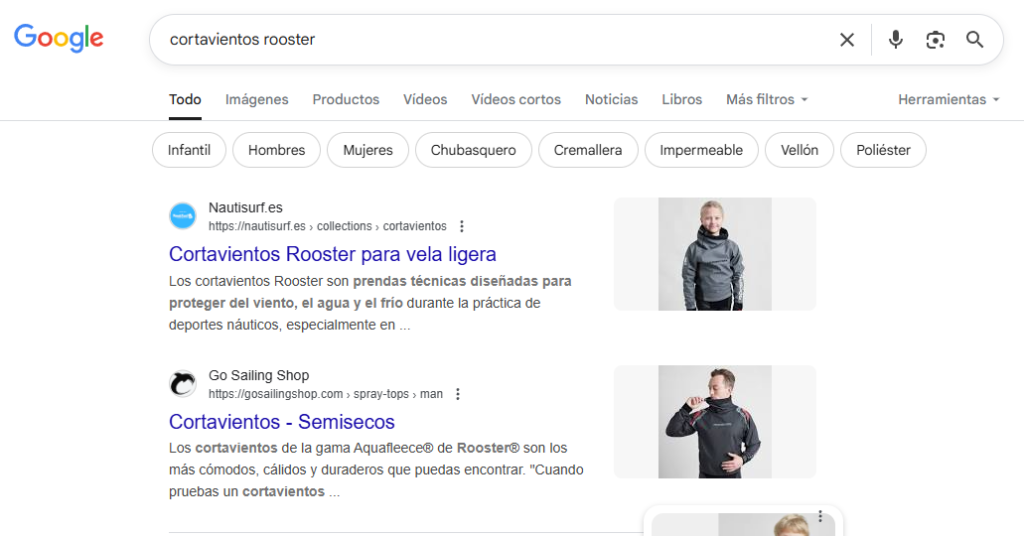This screenshot has width=1024, height=536.
Task: Open man in black spray top thumbnail
Action: (714, 422)
